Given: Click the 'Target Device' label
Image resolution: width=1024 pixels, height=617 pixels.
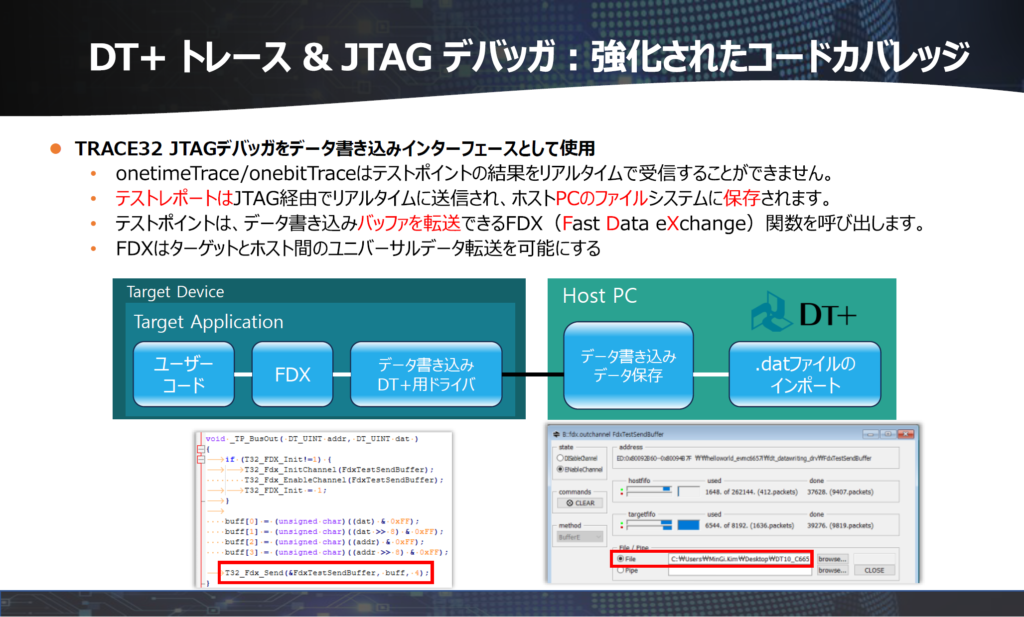Looking at the screenshot, I should coord(175,292).
